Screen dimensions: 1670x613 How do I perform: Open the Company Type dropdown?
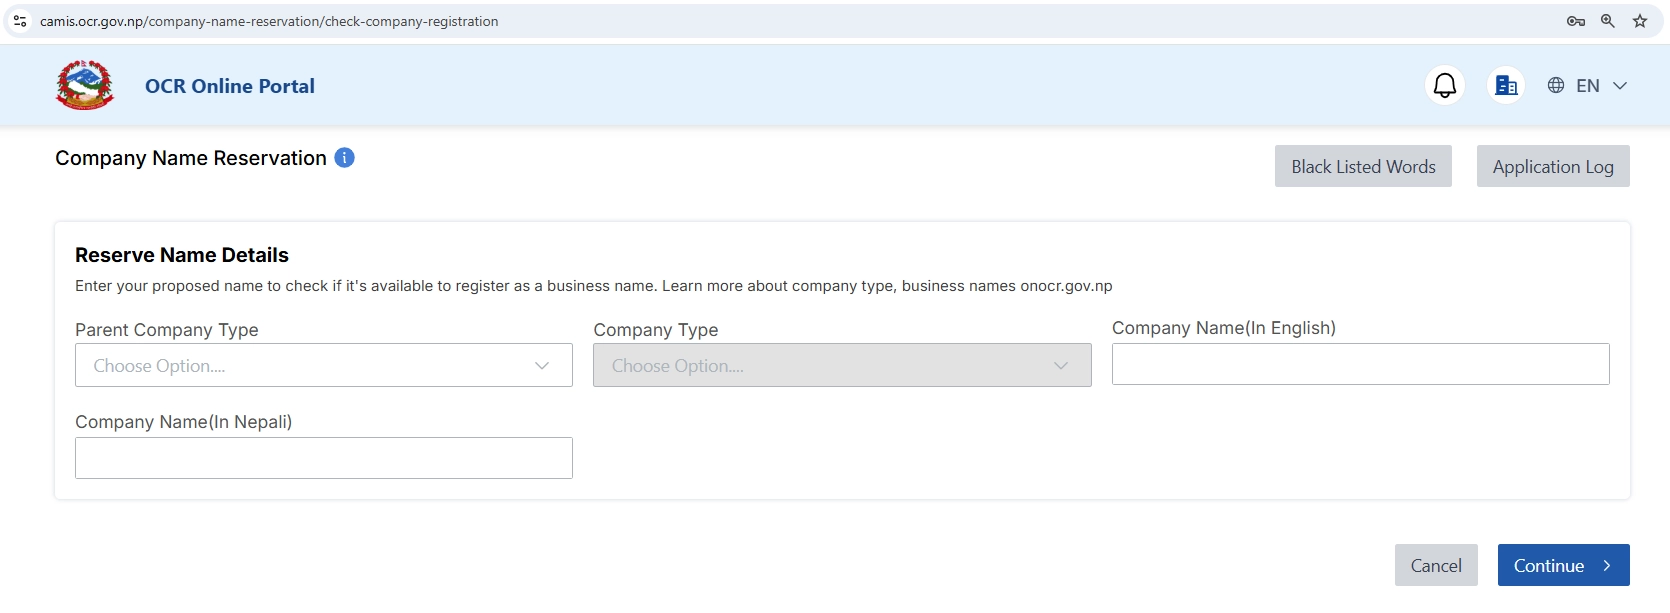(842, 365)
